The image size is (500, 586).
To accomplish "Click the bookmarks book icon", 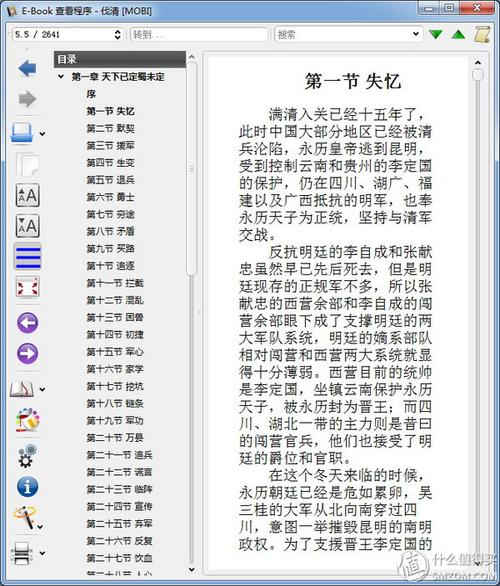I will (22, 389).
